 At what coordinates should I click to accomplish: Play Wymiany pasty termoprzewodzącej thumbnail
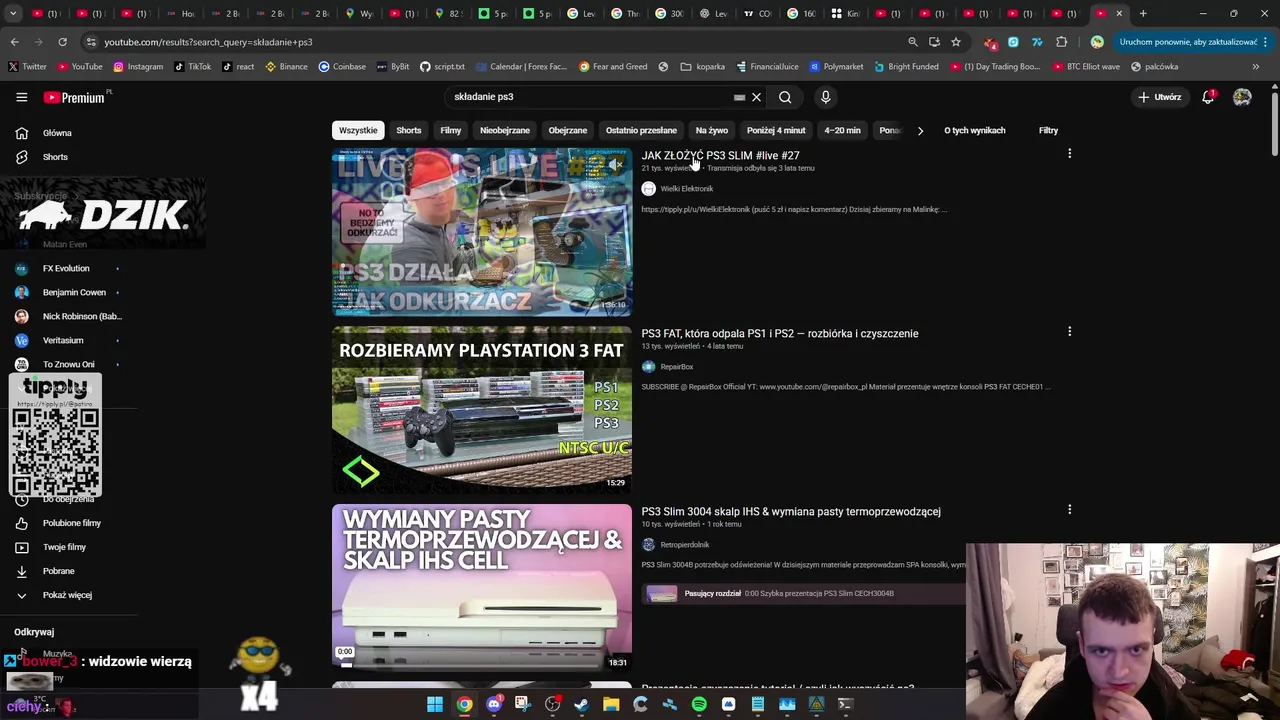482,586
